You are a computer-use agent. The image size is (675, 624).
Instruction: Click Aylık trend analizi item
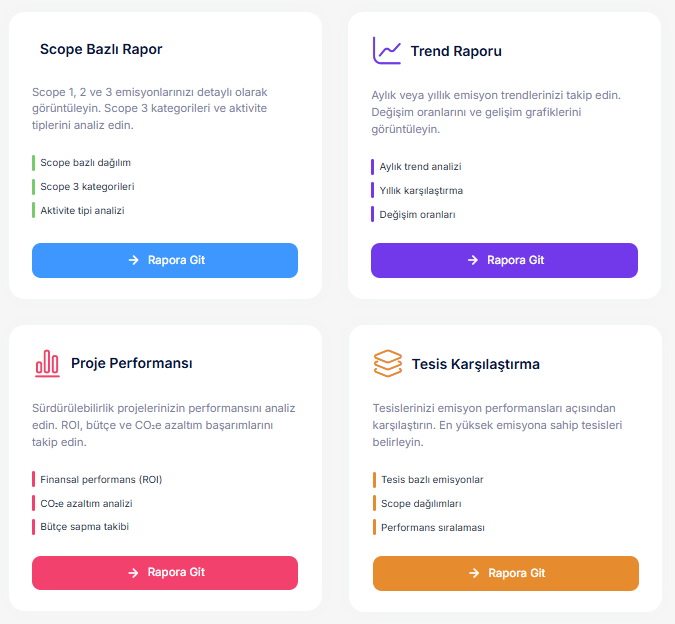click(x=420, y=167)
